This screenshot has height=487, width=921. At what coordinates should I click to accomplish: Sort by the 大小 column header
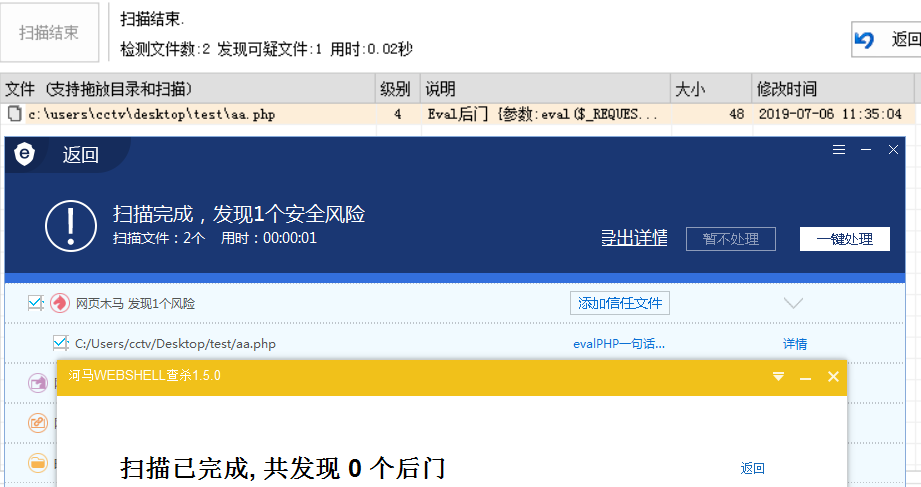click(x=711, y=89)
